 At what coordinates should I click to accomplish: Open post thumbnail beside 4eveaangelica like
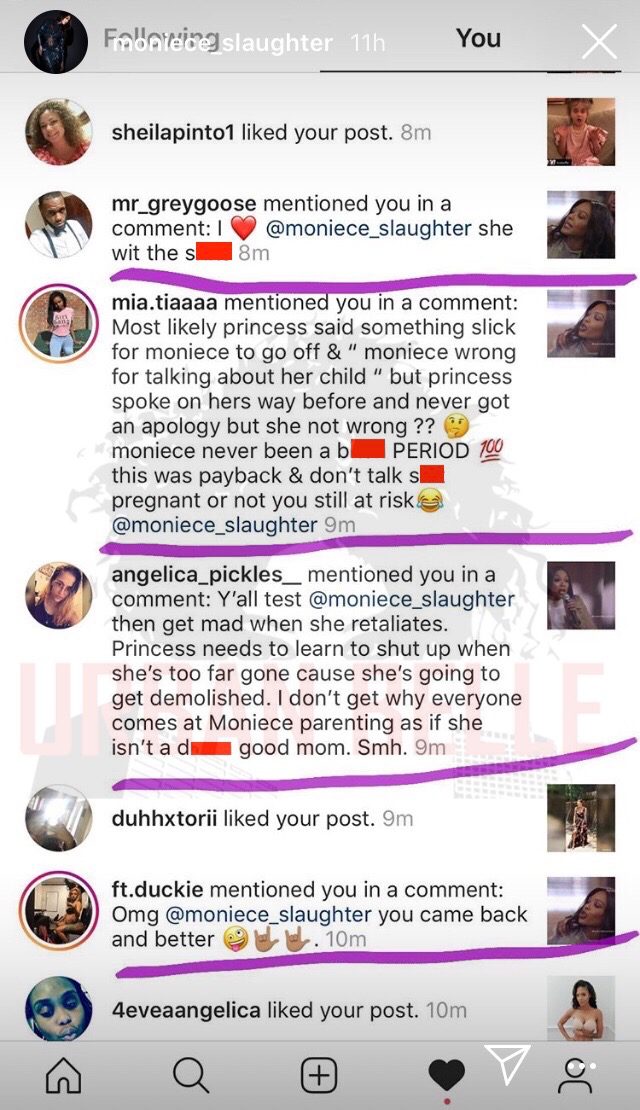pyautogui.click(x=581, y=1009)
